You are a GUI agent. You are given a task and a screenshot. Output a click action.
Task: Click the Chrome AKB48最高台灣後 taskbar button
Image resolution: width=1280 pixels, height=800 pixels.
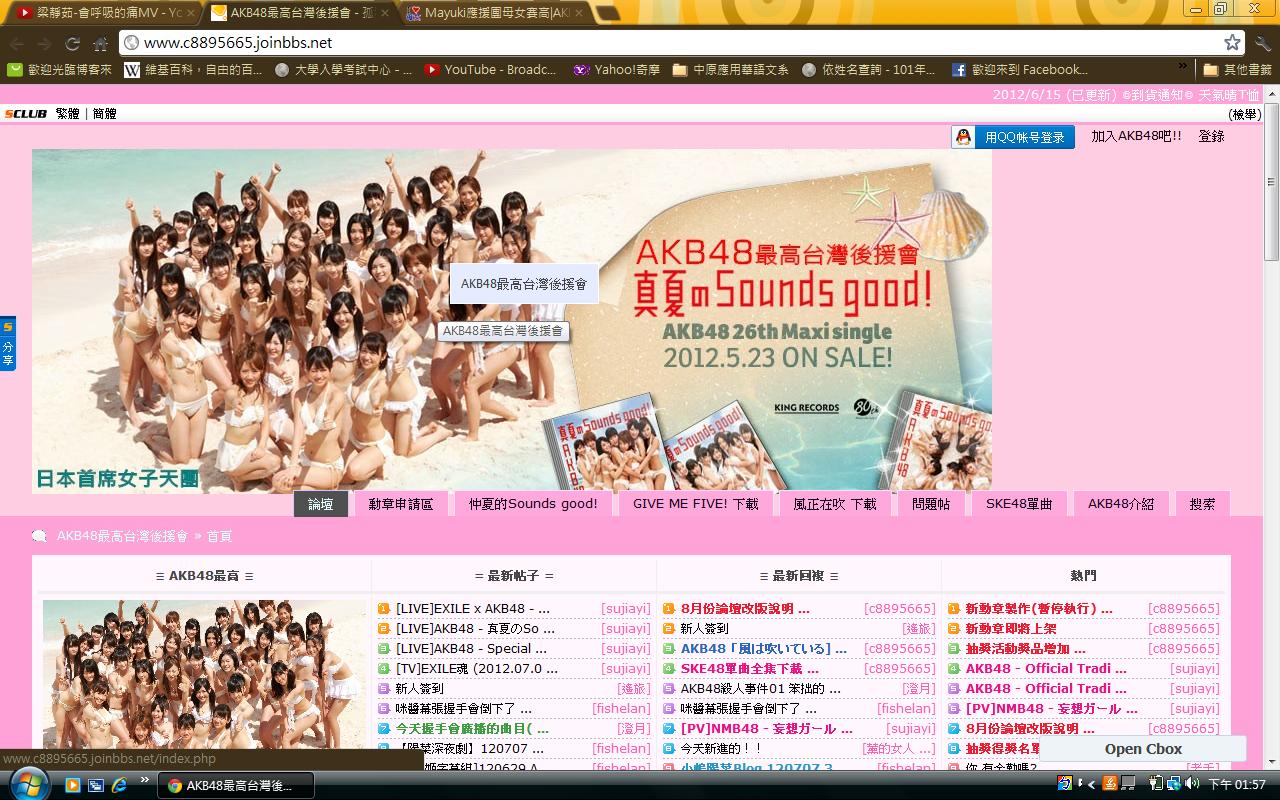pyautogui.click(x=236, y=786)
